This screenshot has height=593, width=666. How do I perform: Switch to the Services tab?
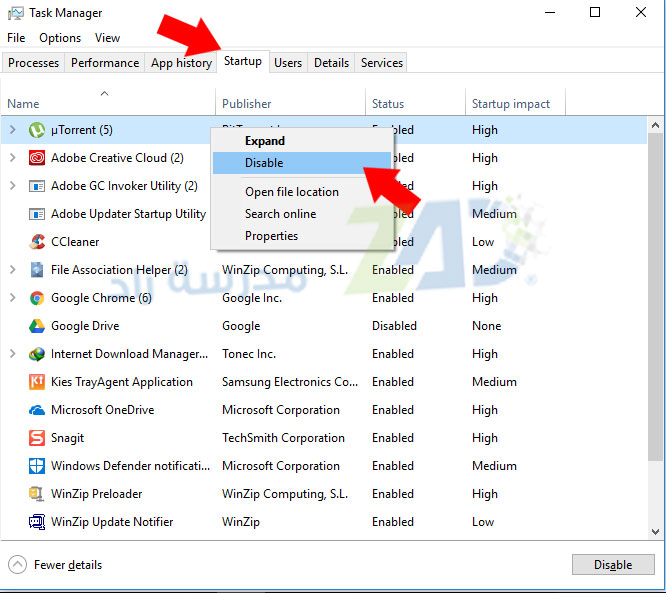click(382, 63)
